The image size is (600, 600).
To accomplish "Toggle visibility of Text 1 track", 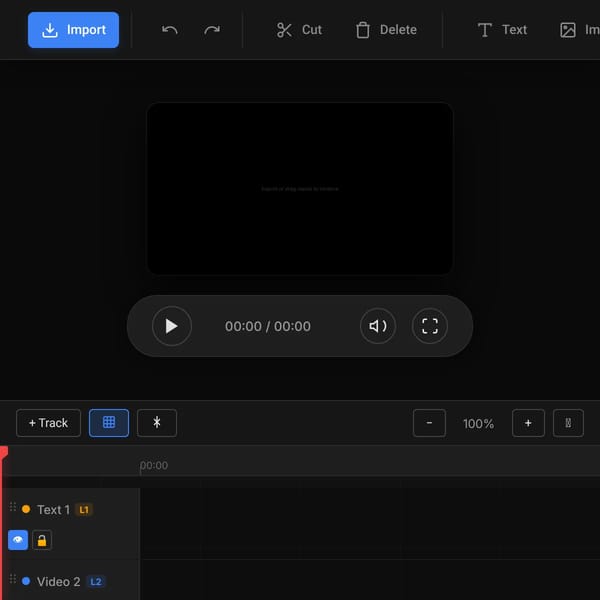I will 18,540.
